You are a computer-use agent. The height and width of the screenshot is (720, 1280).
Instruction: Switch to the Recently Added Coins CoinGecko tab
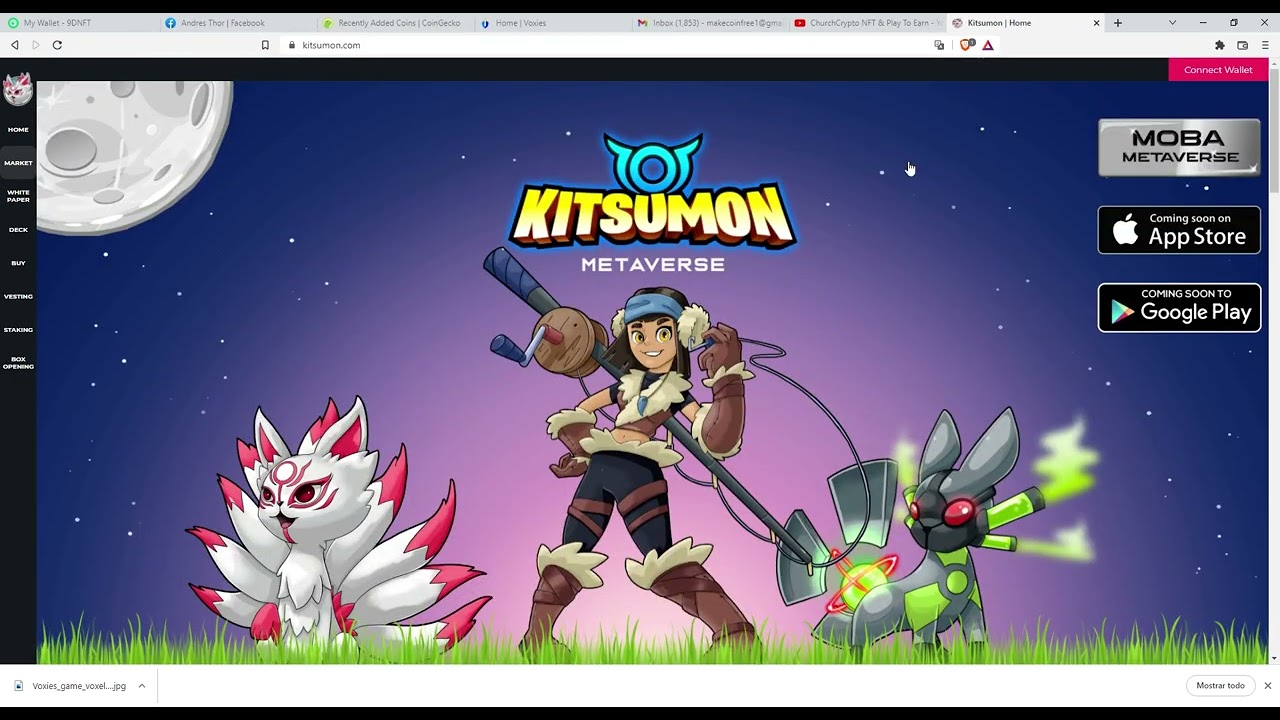(x=394, y=23)
